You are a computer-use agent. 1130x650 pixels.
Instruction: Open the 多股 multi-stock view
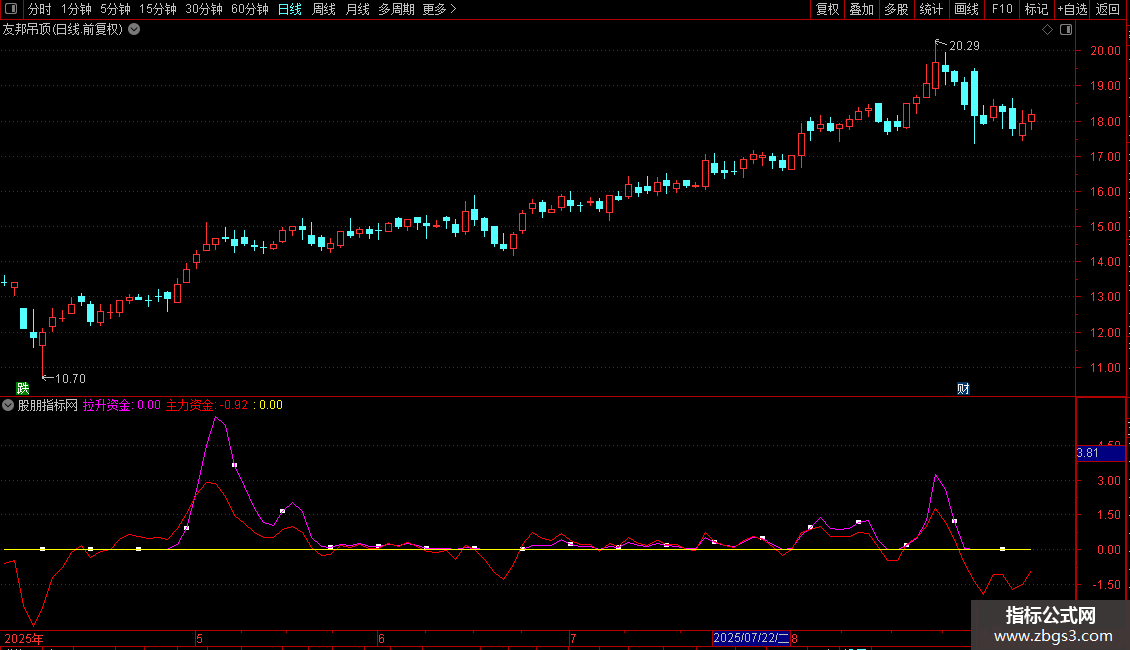[x=896, y=9]
